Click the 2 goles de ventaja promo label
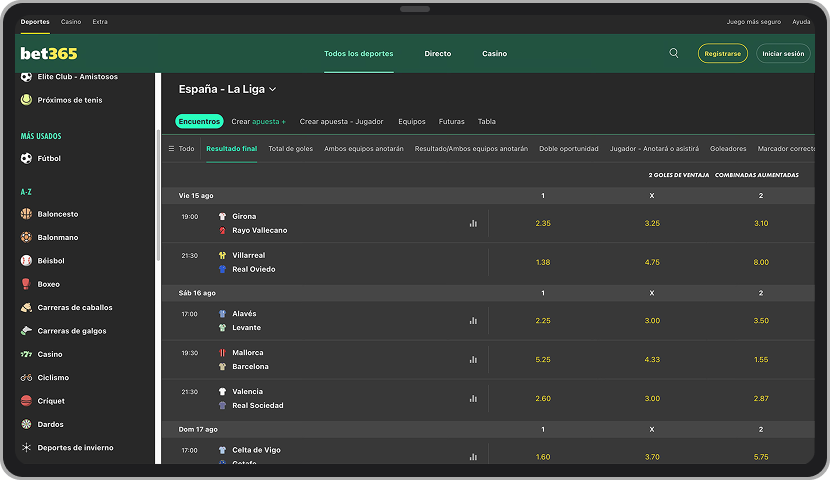 coord(679,175)
